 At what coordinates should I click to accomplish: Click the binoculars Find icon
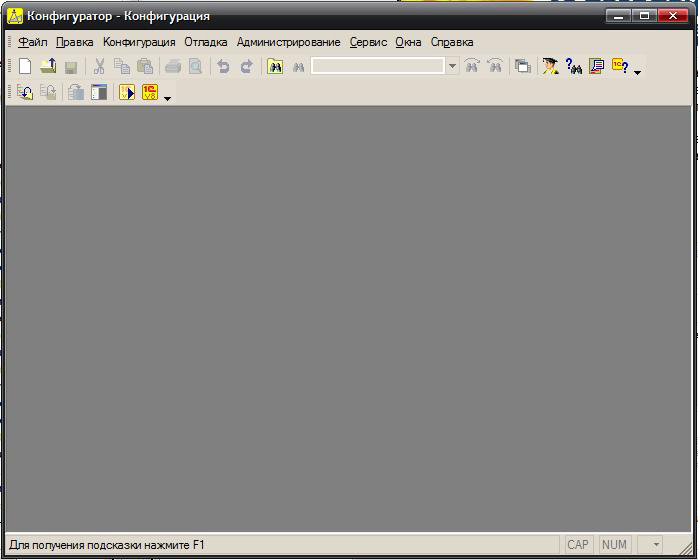coord(275,67)
